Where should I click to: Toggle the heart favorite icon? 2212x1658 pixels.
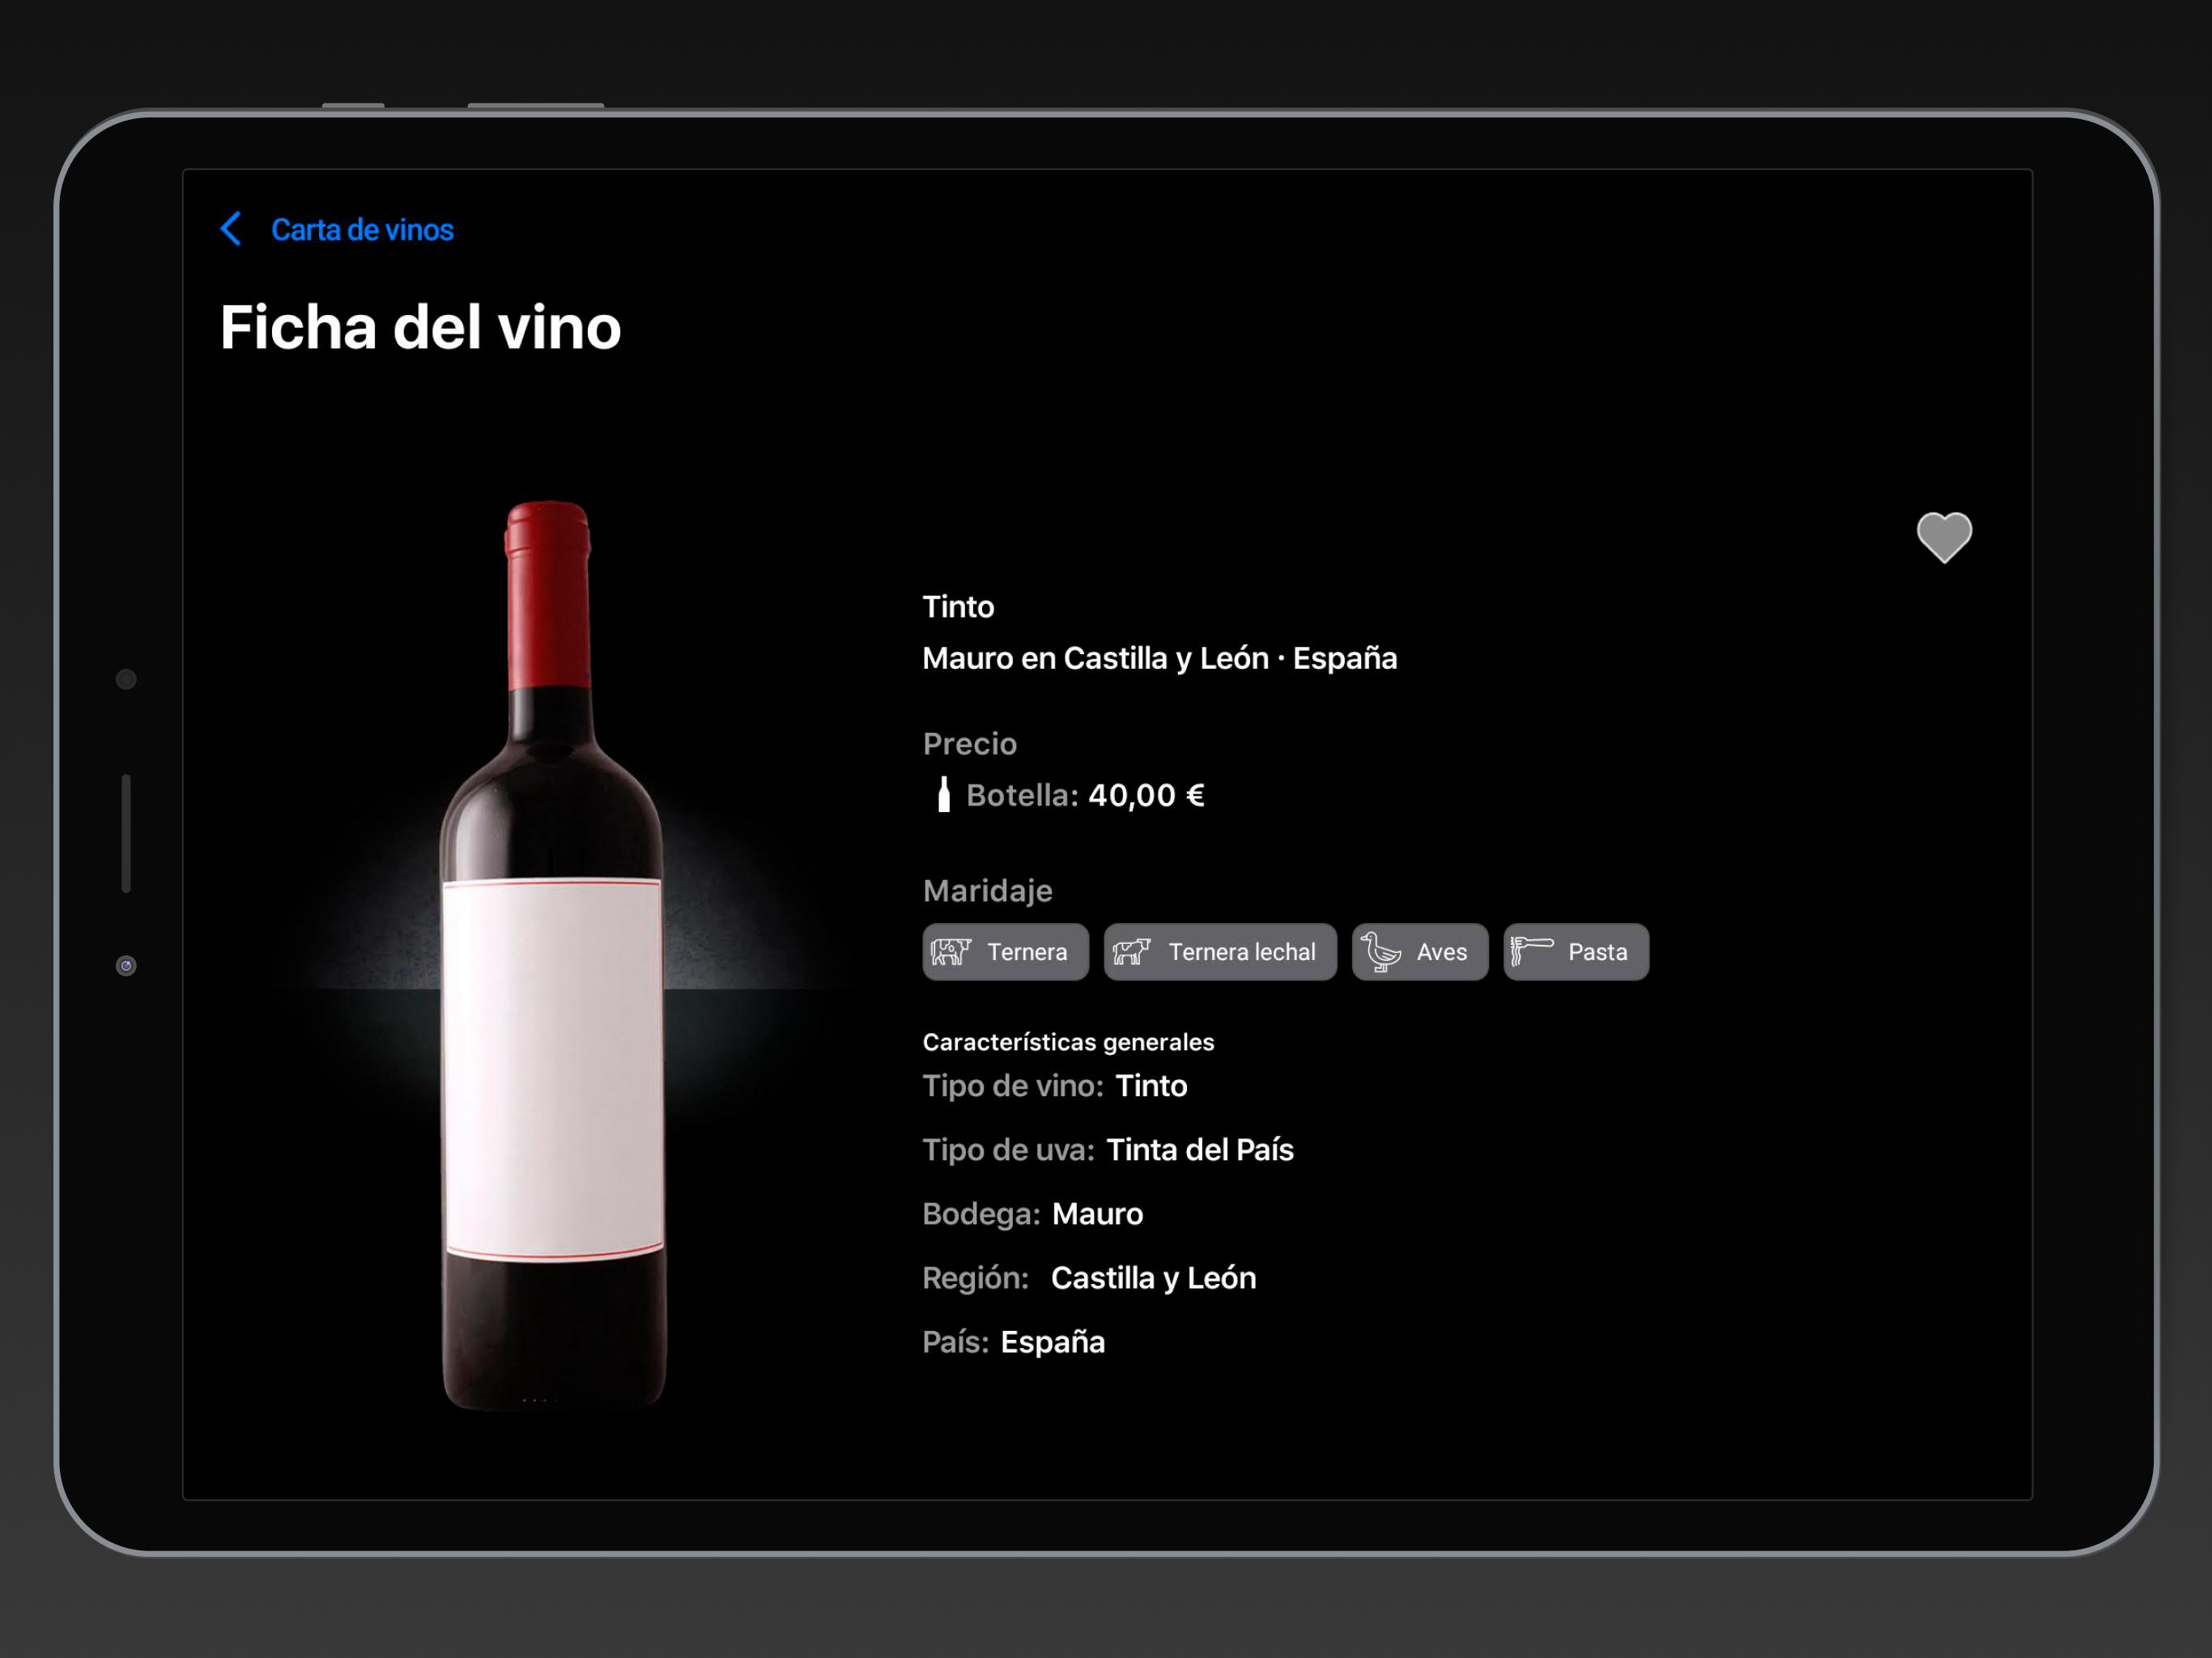[1944, 538]
